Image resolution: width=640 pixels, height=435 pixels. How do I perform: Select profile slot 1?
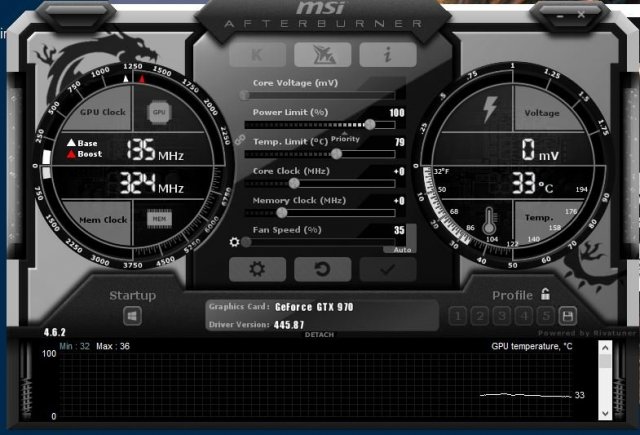[458, 316]
